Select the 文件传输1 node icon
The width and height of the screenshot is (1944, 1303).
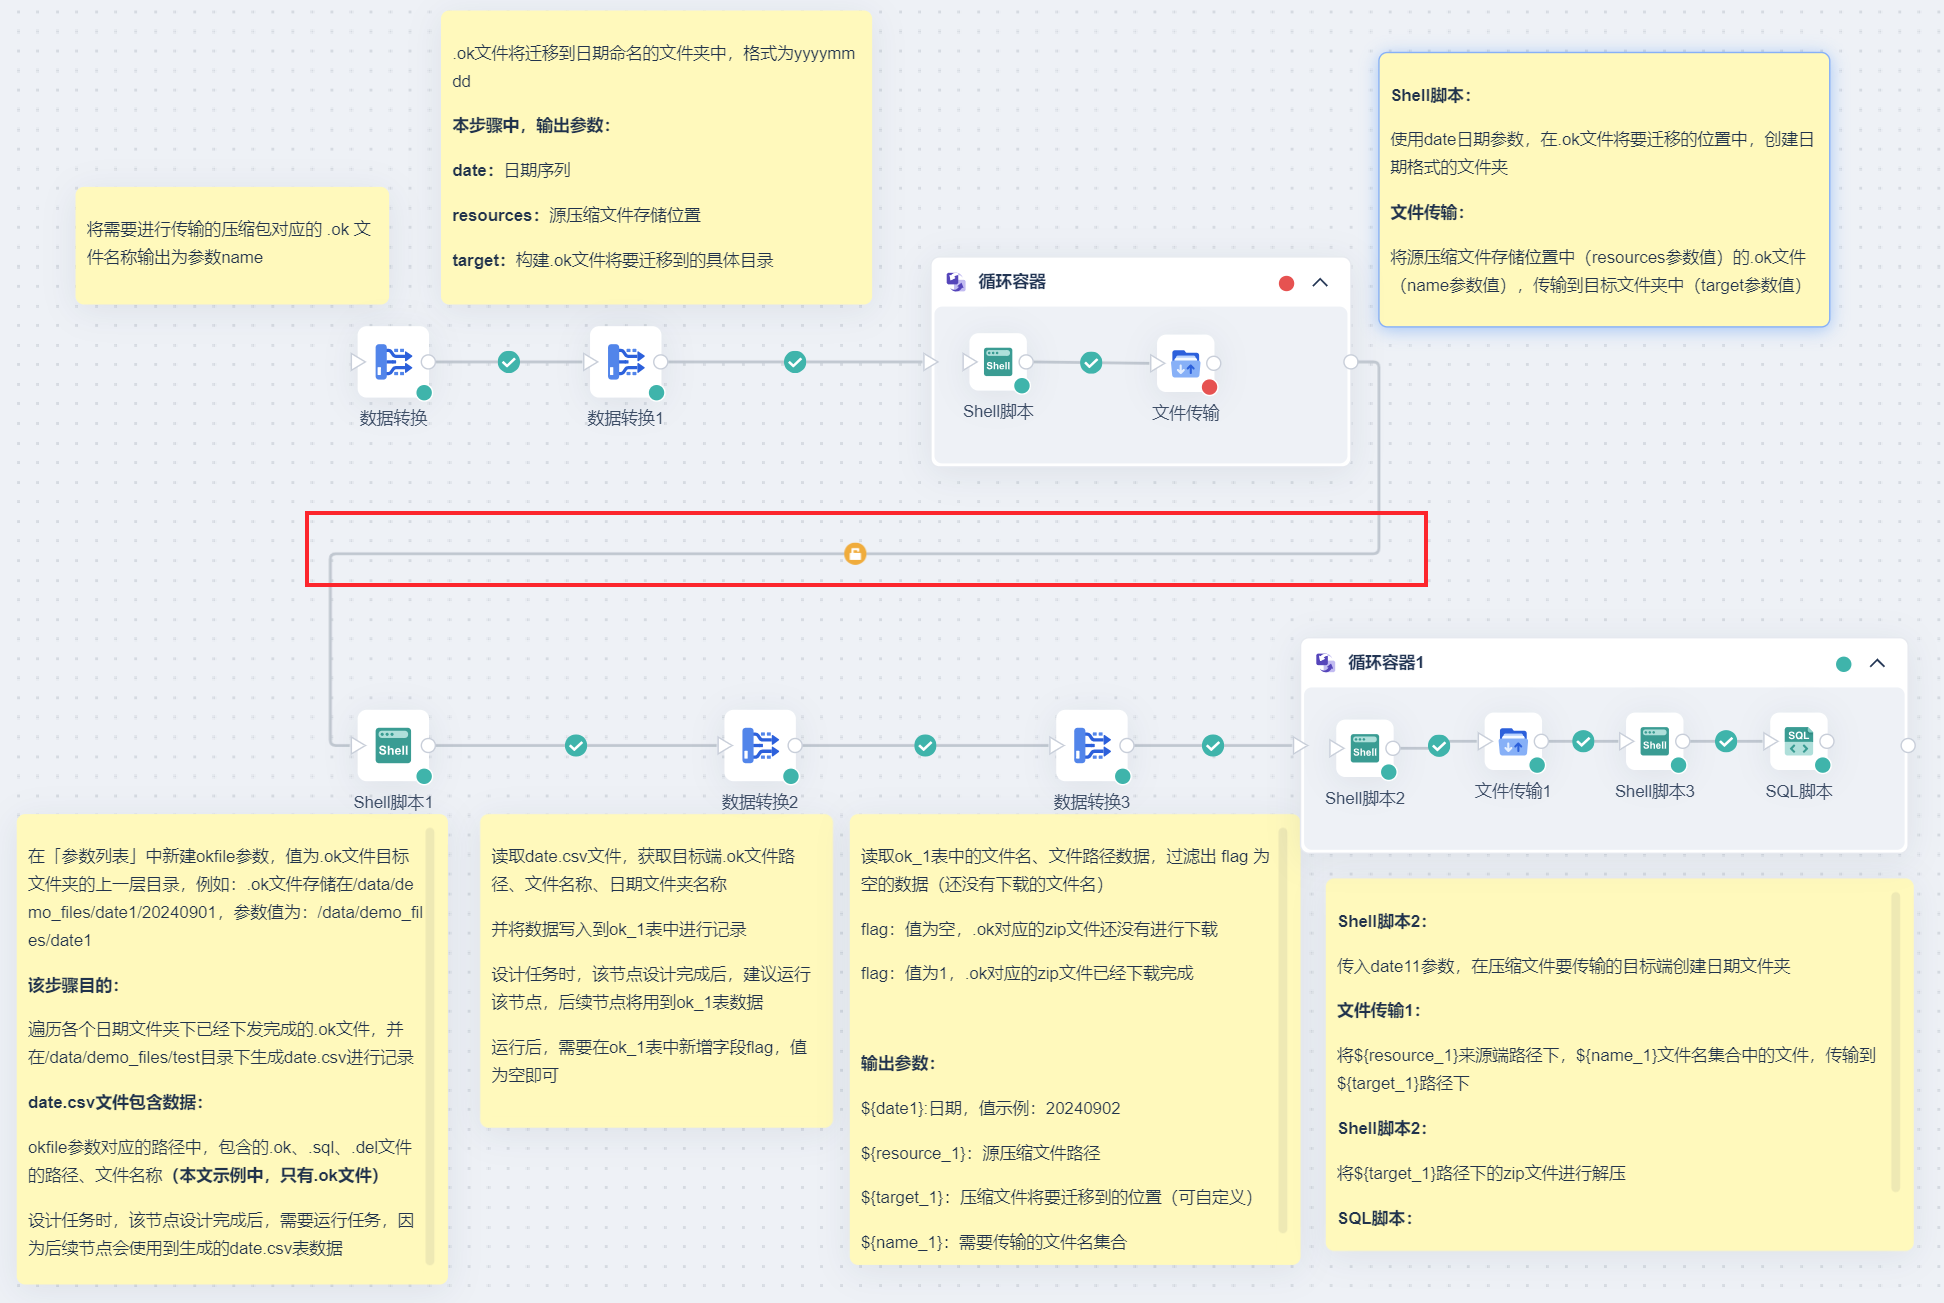(x=1513, y=741)
